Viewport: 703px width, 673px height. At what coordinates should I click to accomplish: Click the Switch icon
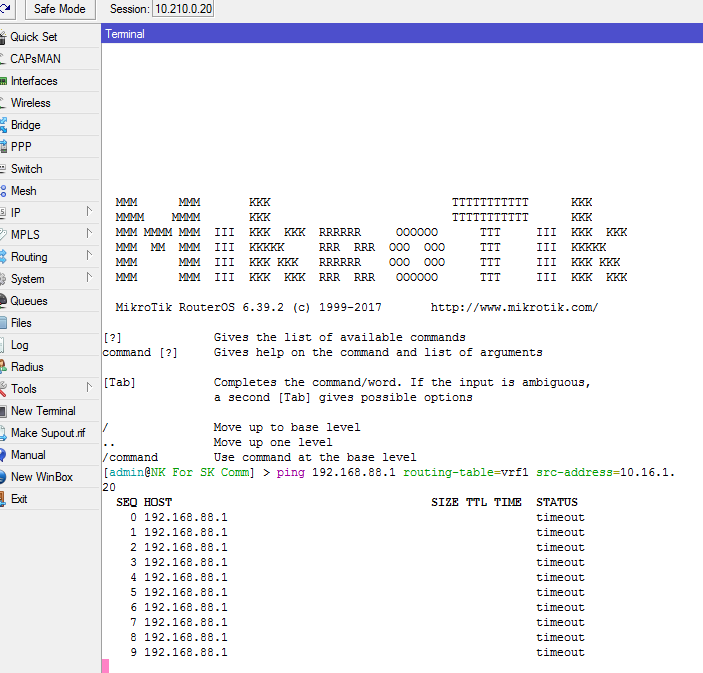pyautogui.click(x=3, y=169)
